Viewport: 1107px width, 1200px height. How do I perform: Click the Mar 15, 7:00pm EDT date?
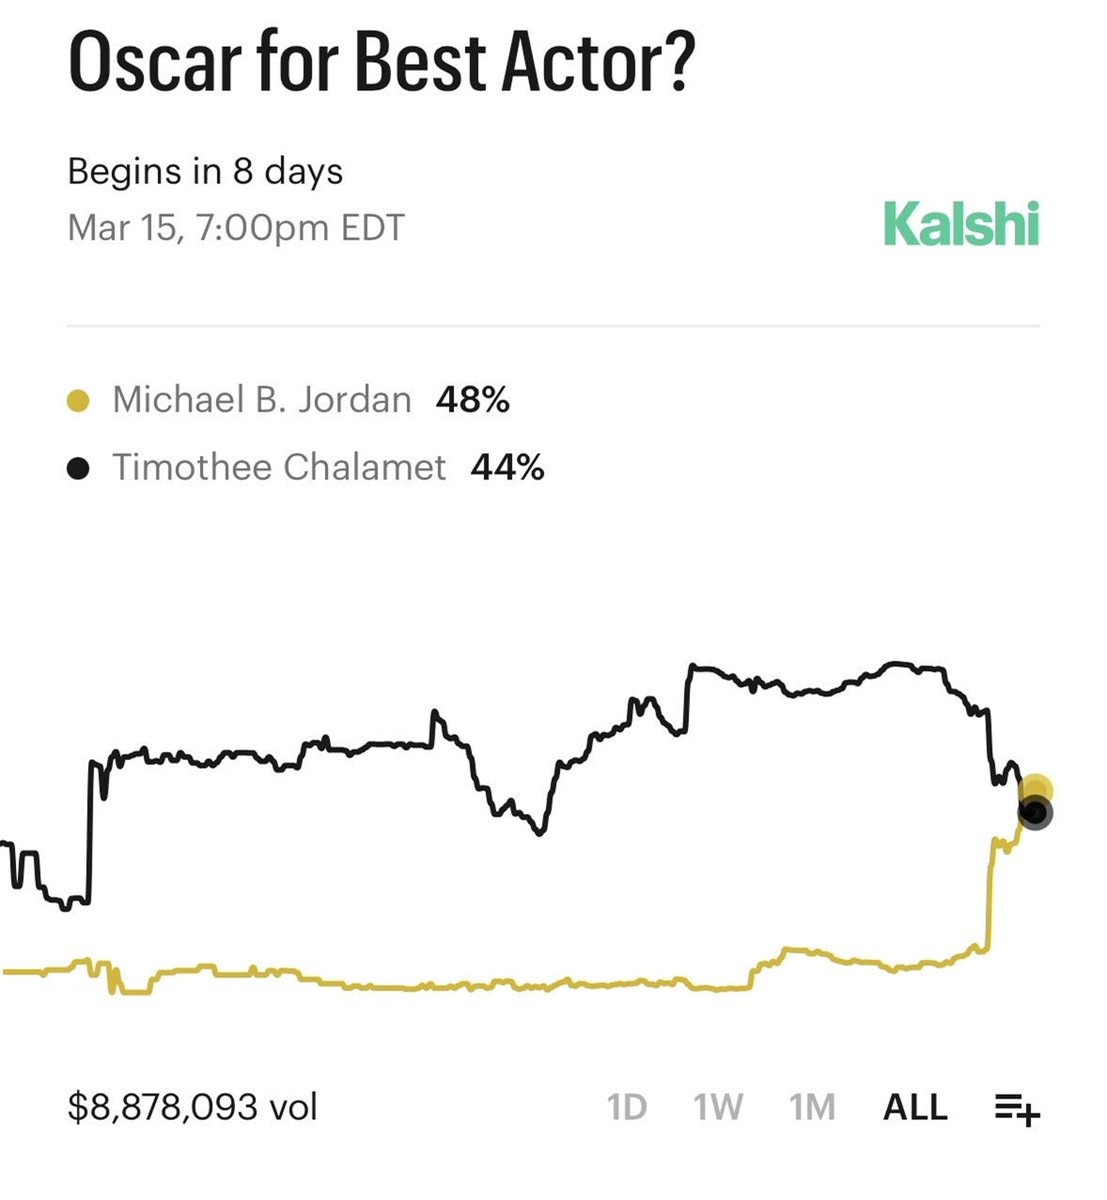(236, 228)
